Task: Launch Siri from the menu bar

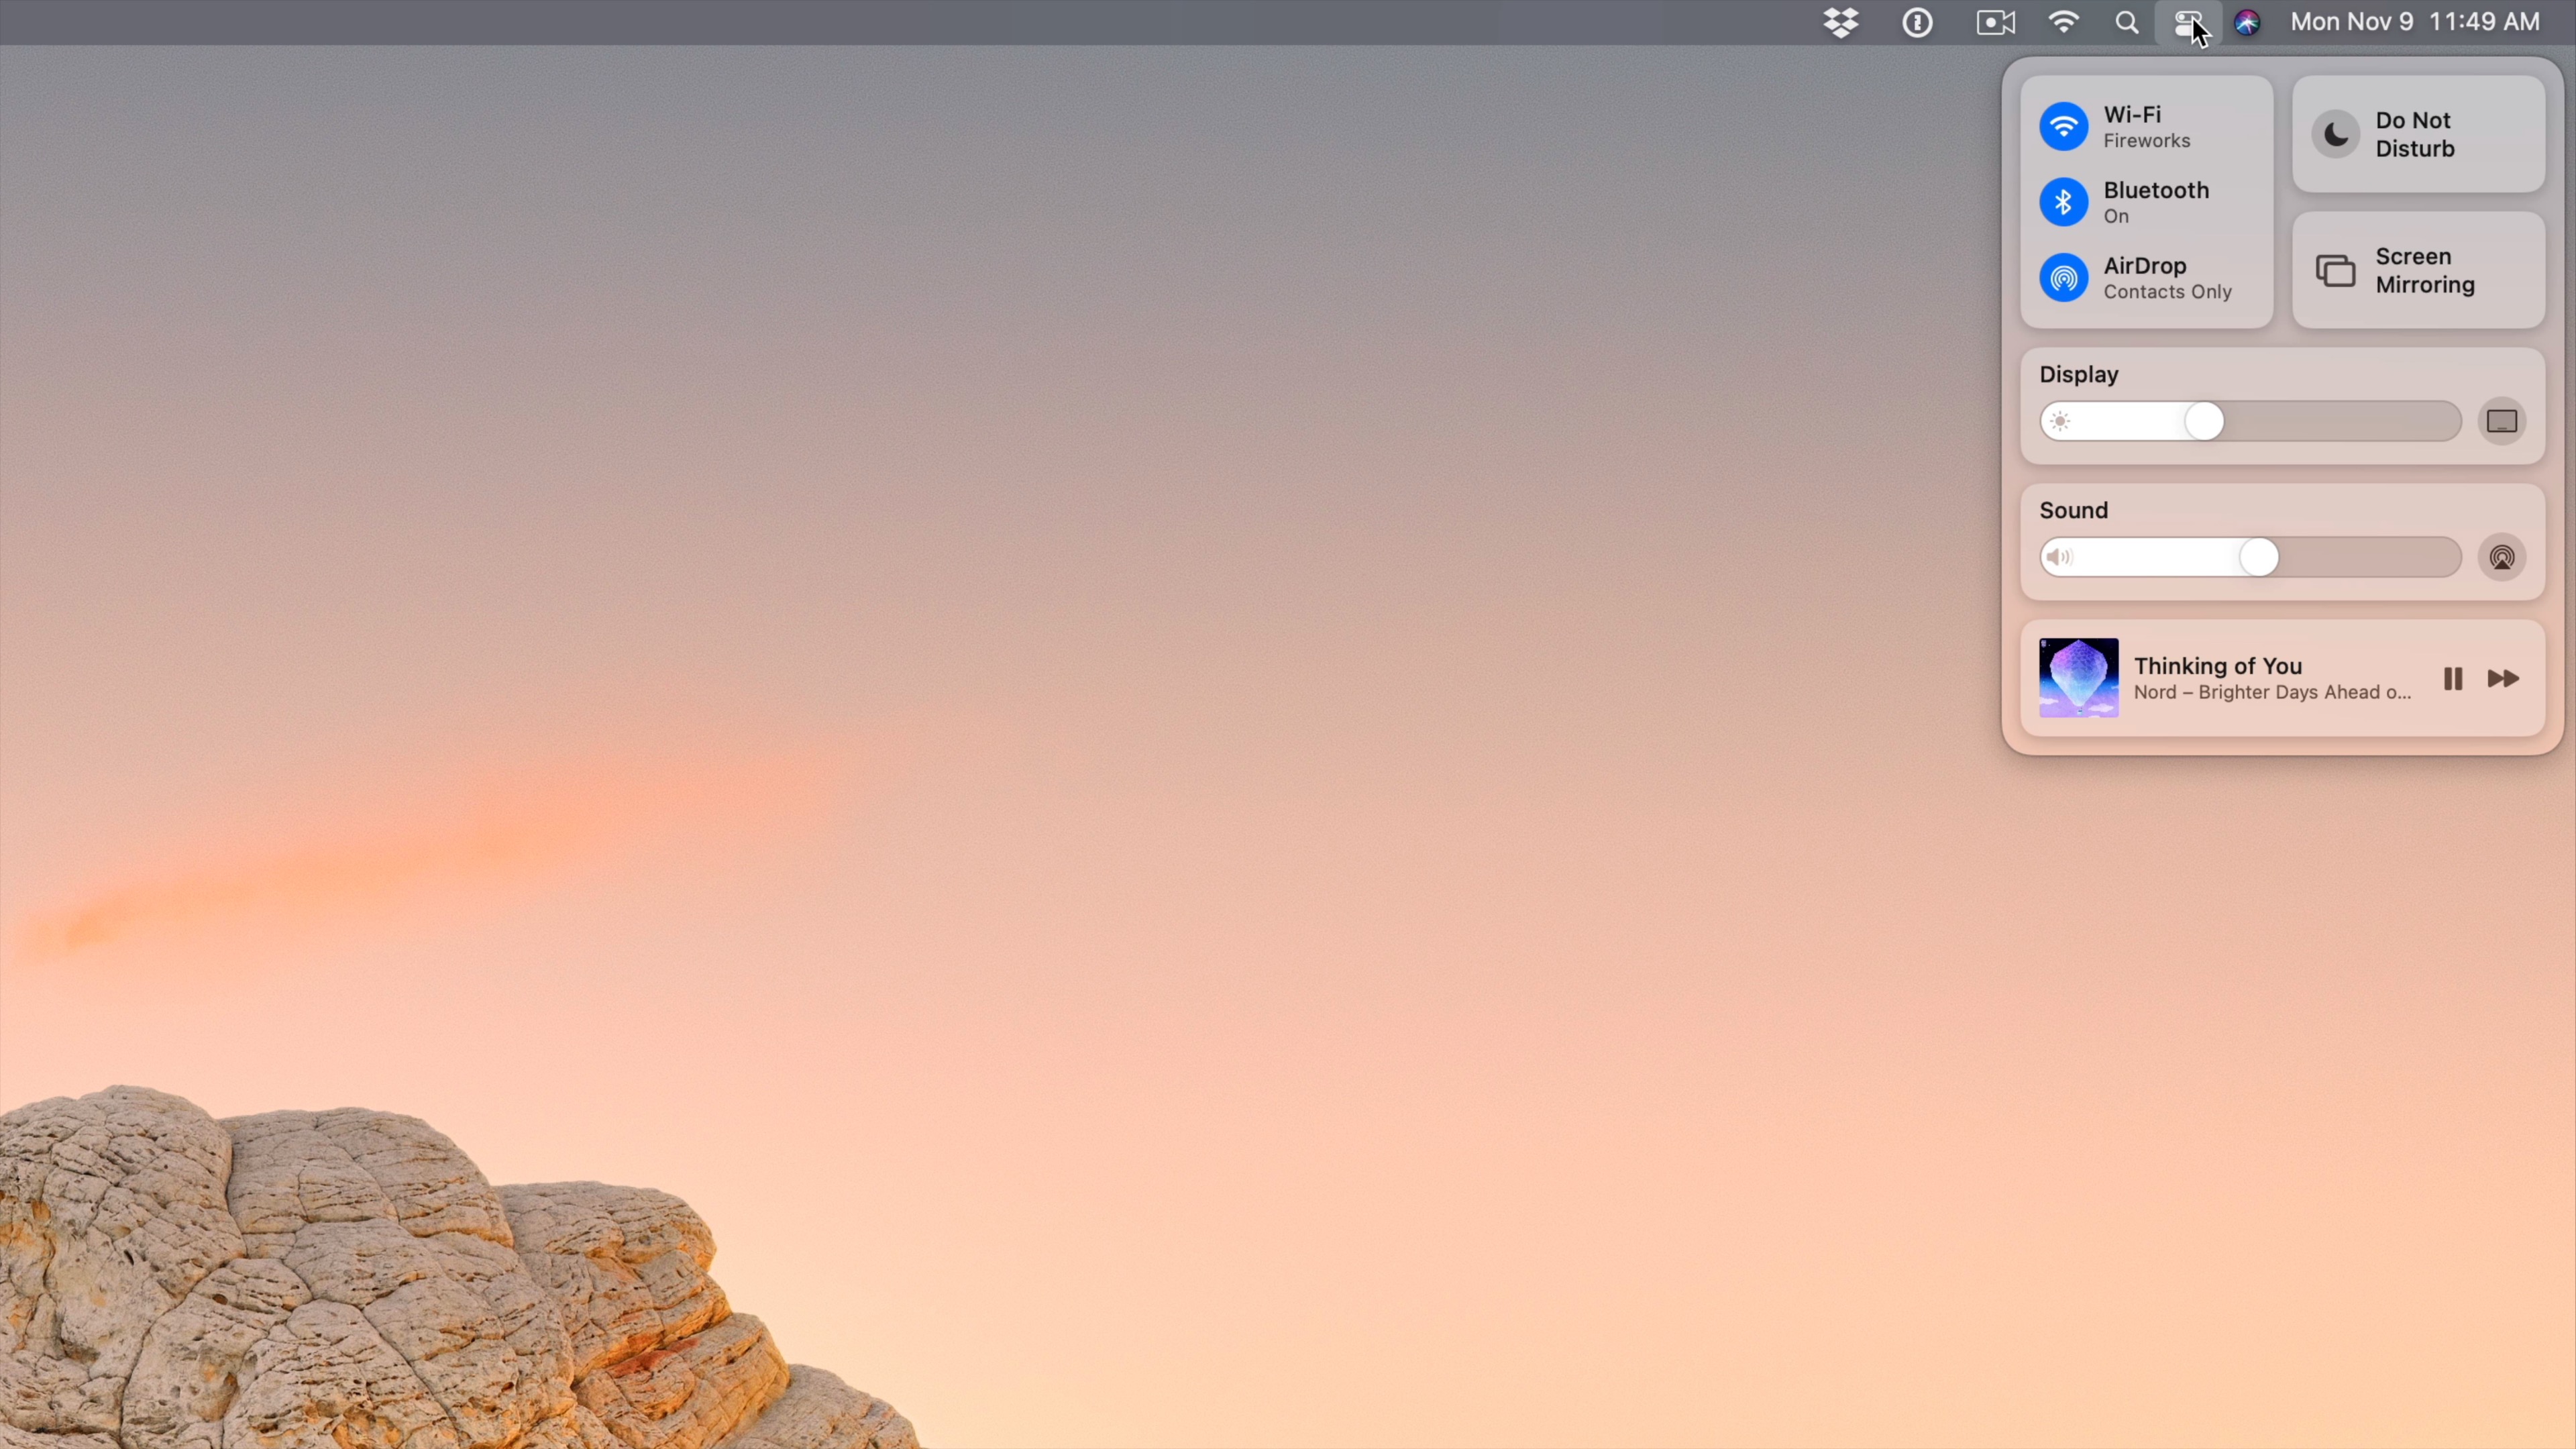Action: 2247,22
